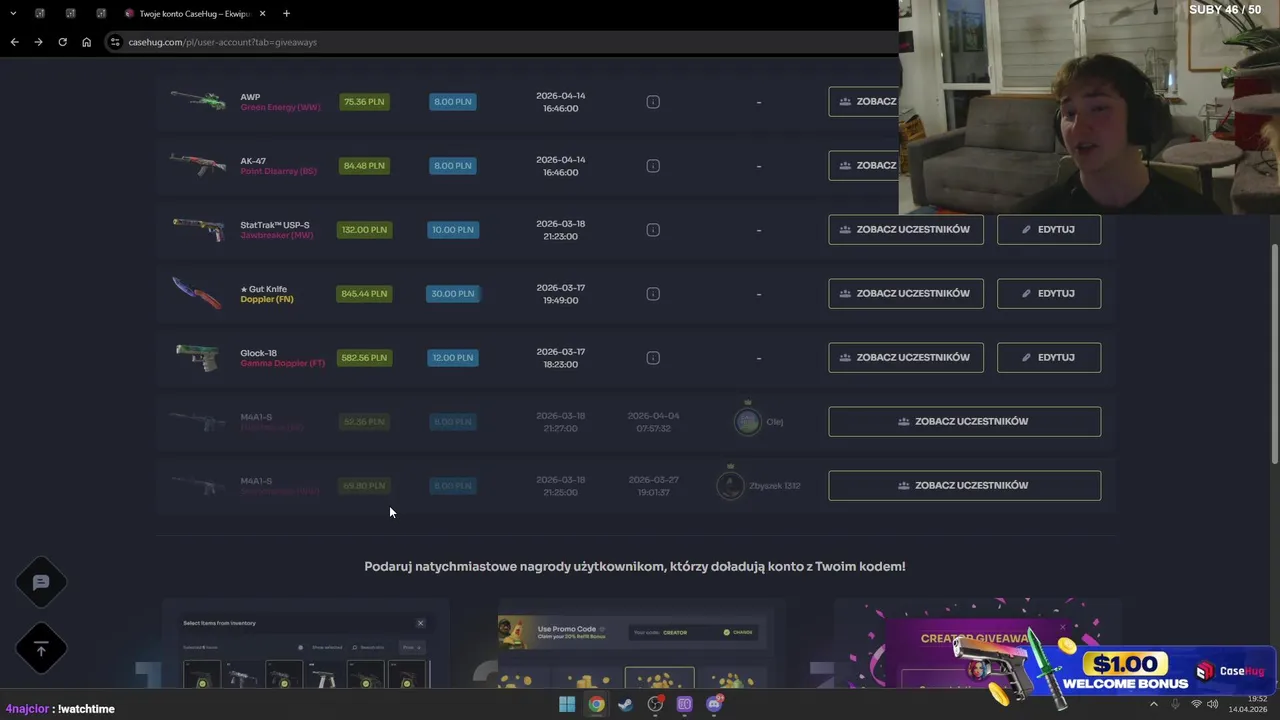This screenshot has height=720, width=1280.
Task: Click the 84.48 PLN price badge
Action: coord(364,166)
